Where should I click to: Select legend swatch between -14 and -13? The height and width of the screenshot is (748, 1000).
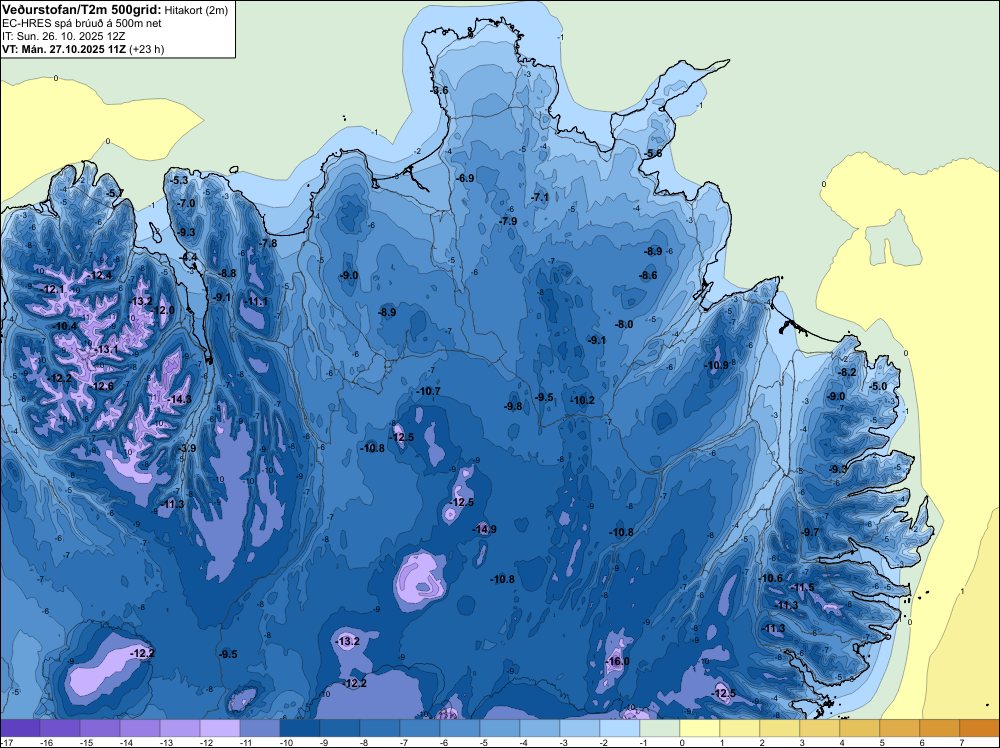(x=140, y=728)
